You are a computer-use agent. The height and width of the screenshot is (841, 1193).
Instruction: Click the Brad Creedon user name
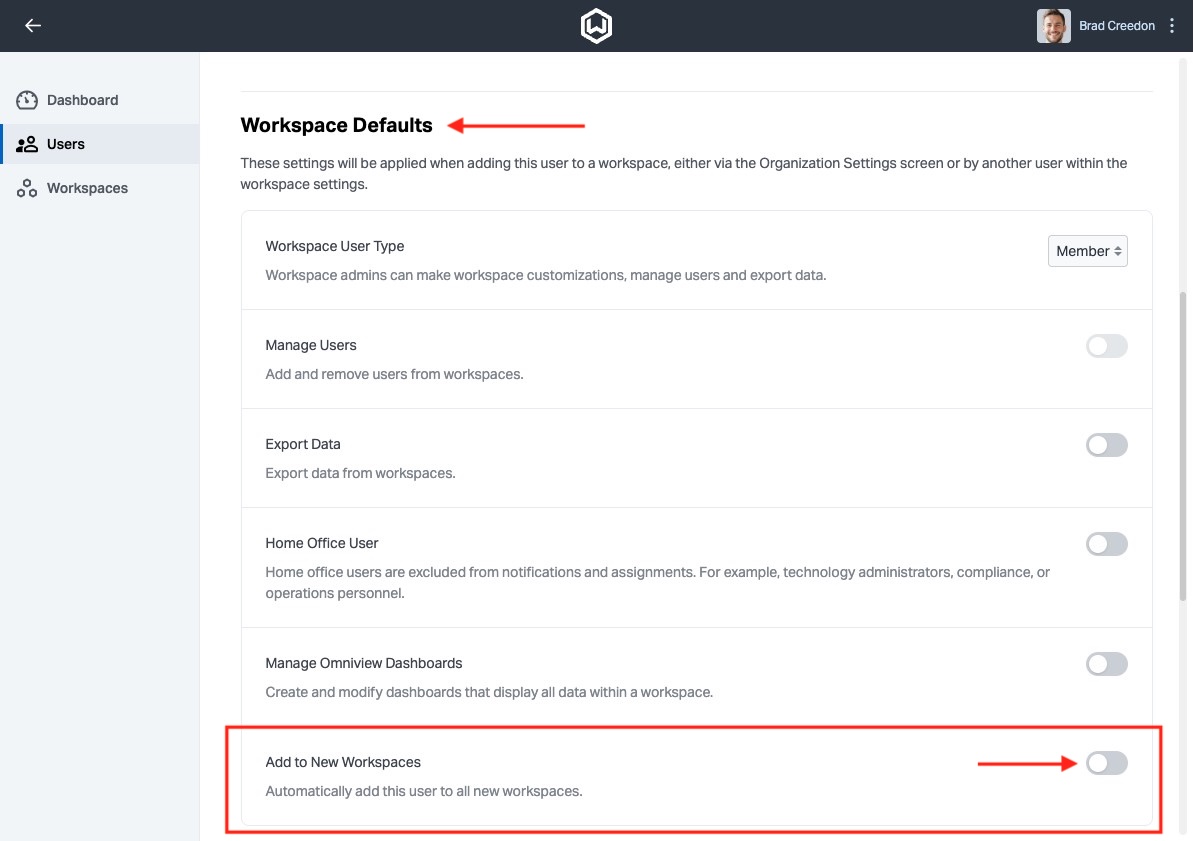click(1116, 26)
